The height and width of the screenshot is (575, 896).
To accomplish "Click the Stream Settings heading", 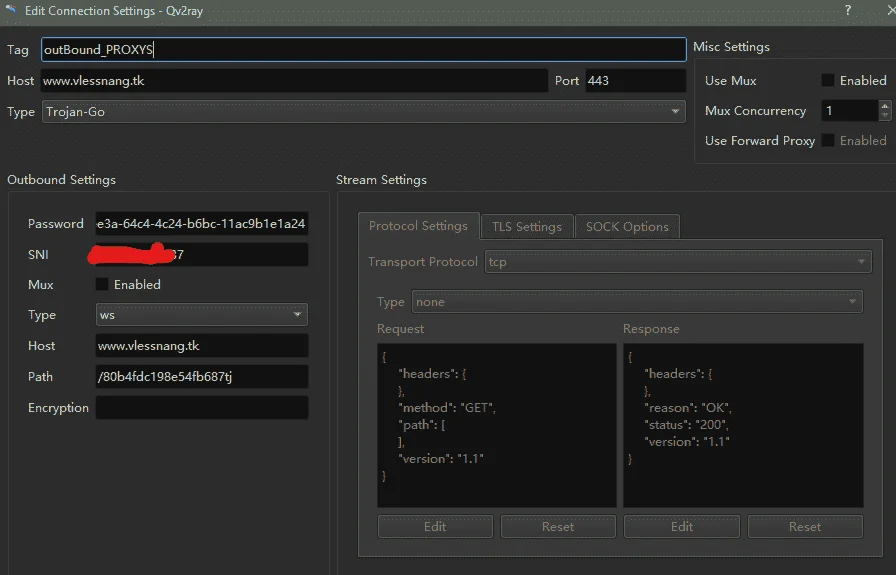I will coord(381,179).
